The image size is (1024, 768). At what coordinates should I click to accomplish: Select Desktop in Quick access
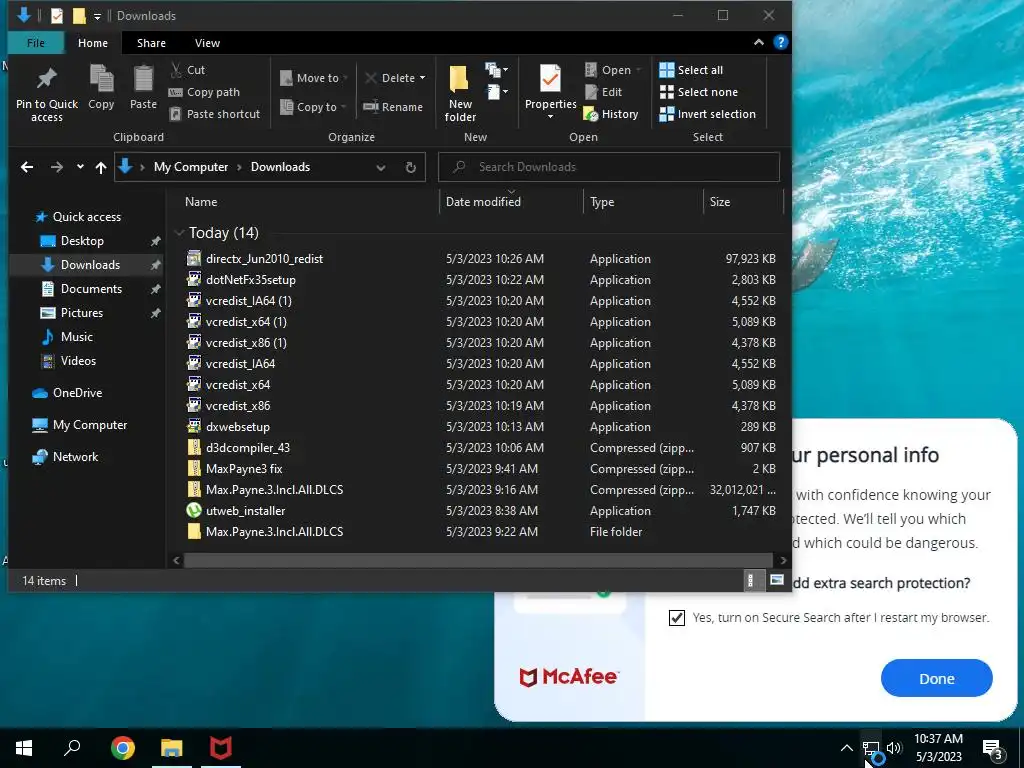[x=82, y=241]
